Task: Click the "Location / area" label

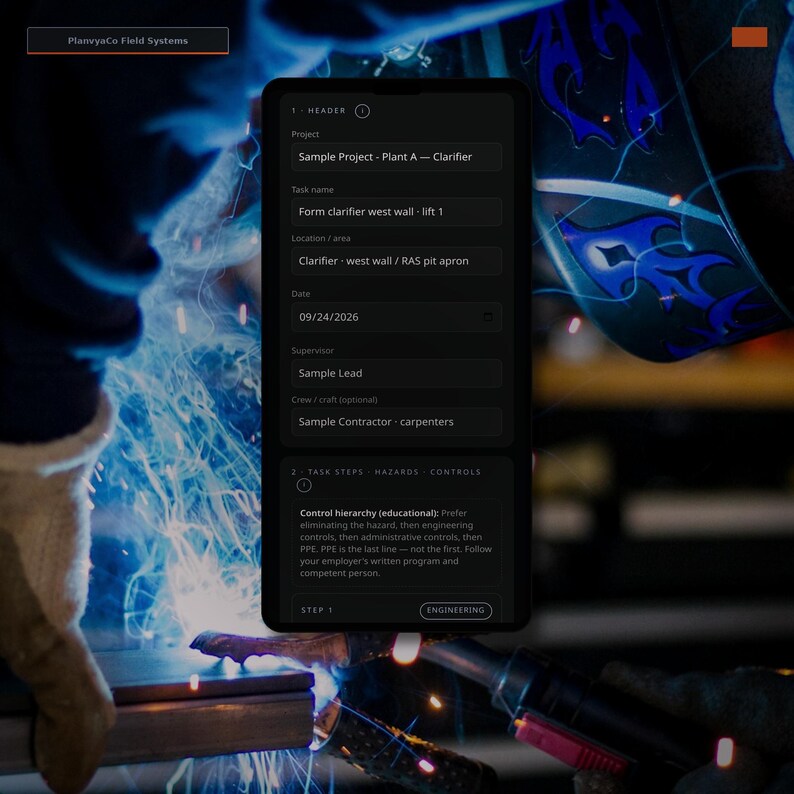Action: (321, 238)
